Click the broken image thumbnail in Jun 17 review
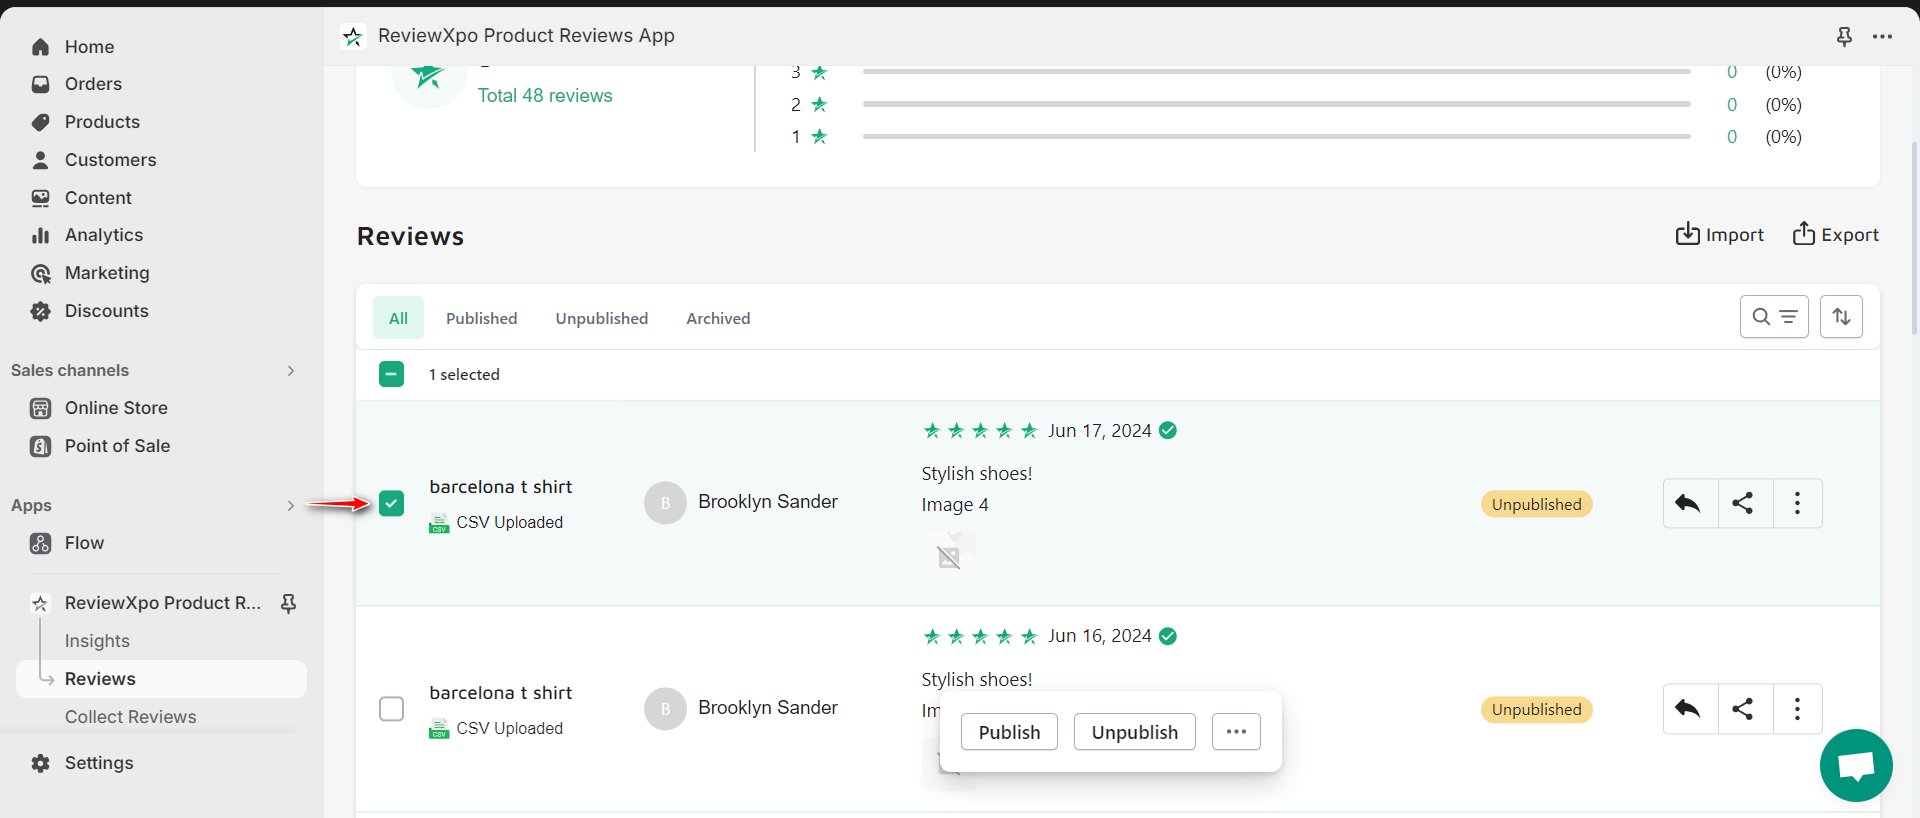The width and height of the screenshot is (1920, 818). coord(949,556)
